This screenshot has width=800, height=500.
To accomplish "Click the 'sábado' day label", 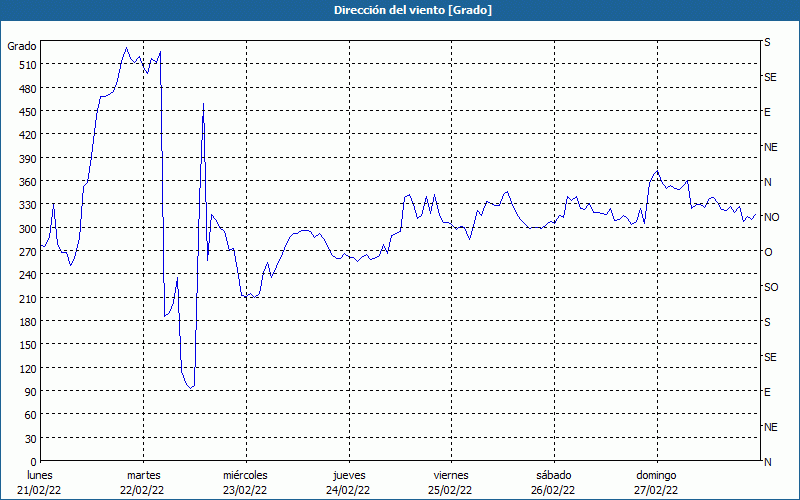I will (554, 476).
